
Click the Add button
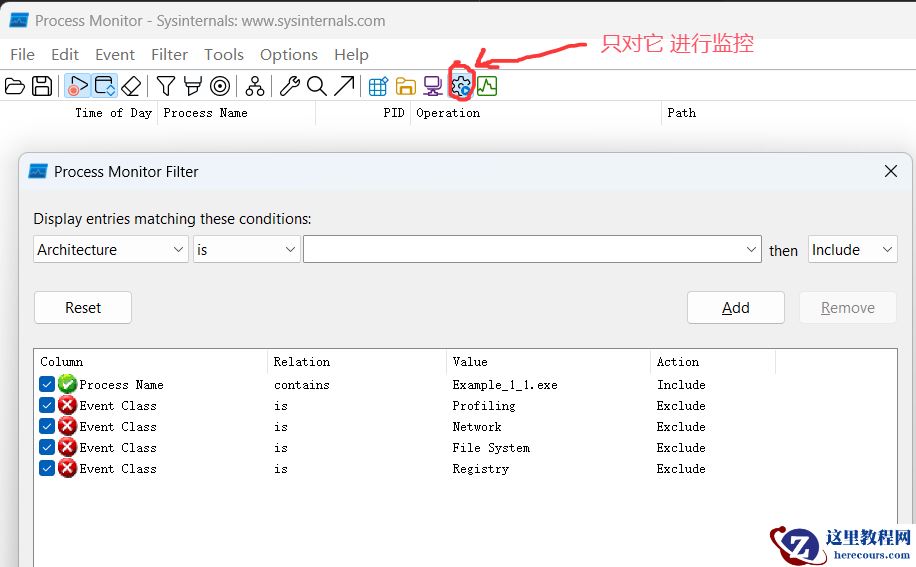pyautogui.click(x=735, y=308)
